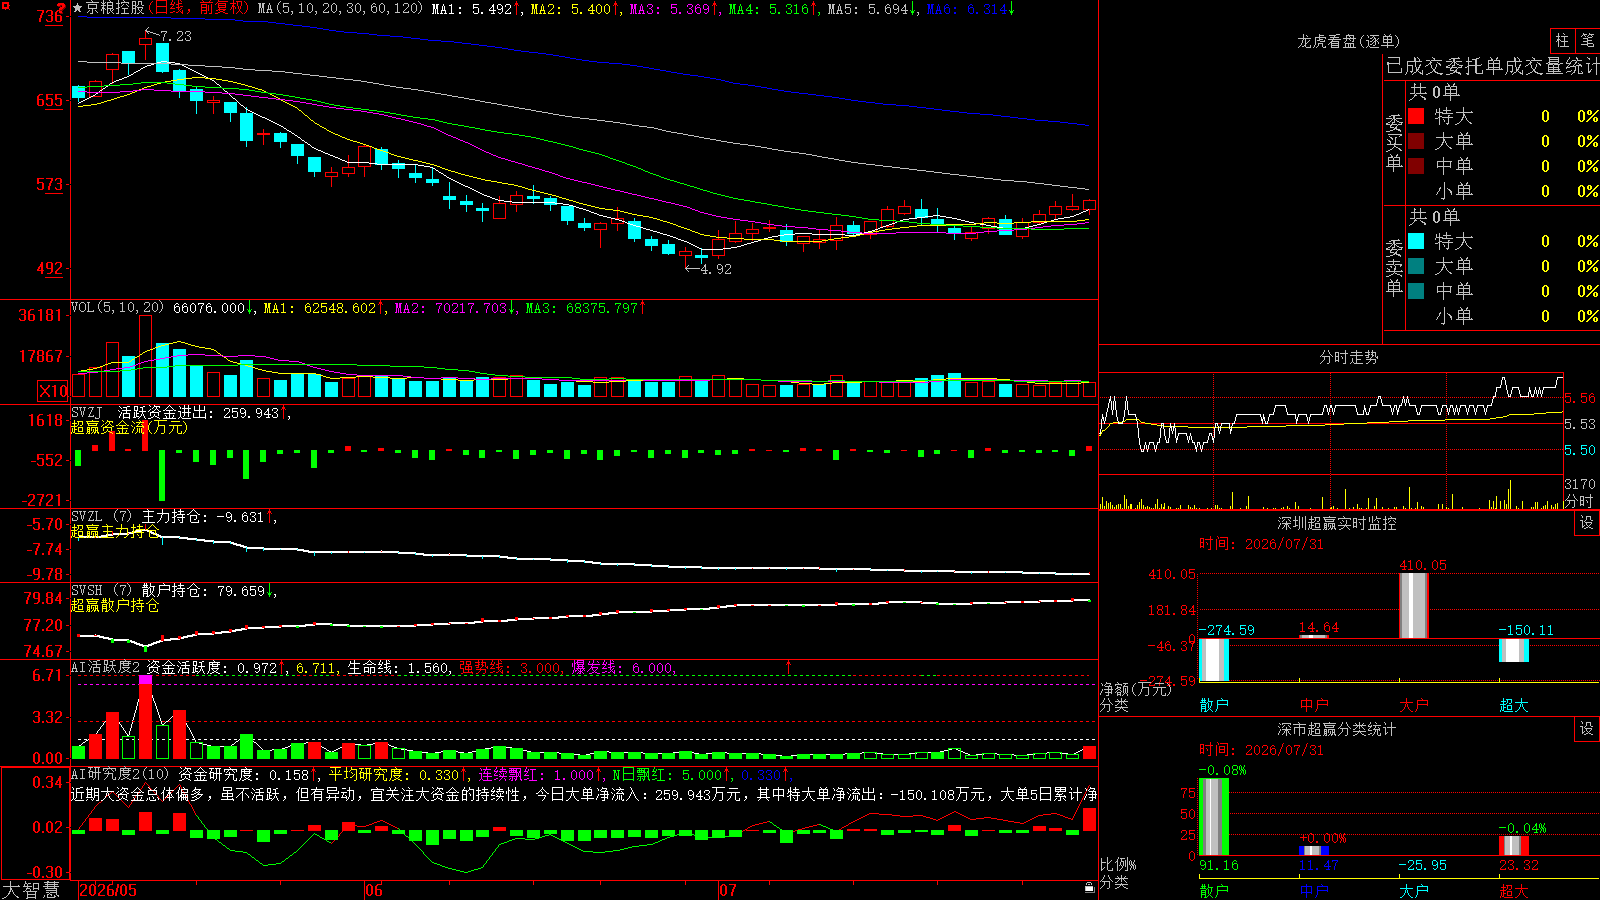Image resolution: width=1600 pixels, height=900 pixels.
Task: Open 设 settings for 深市超赢分类统计
Action: [x=1586, y=729]
